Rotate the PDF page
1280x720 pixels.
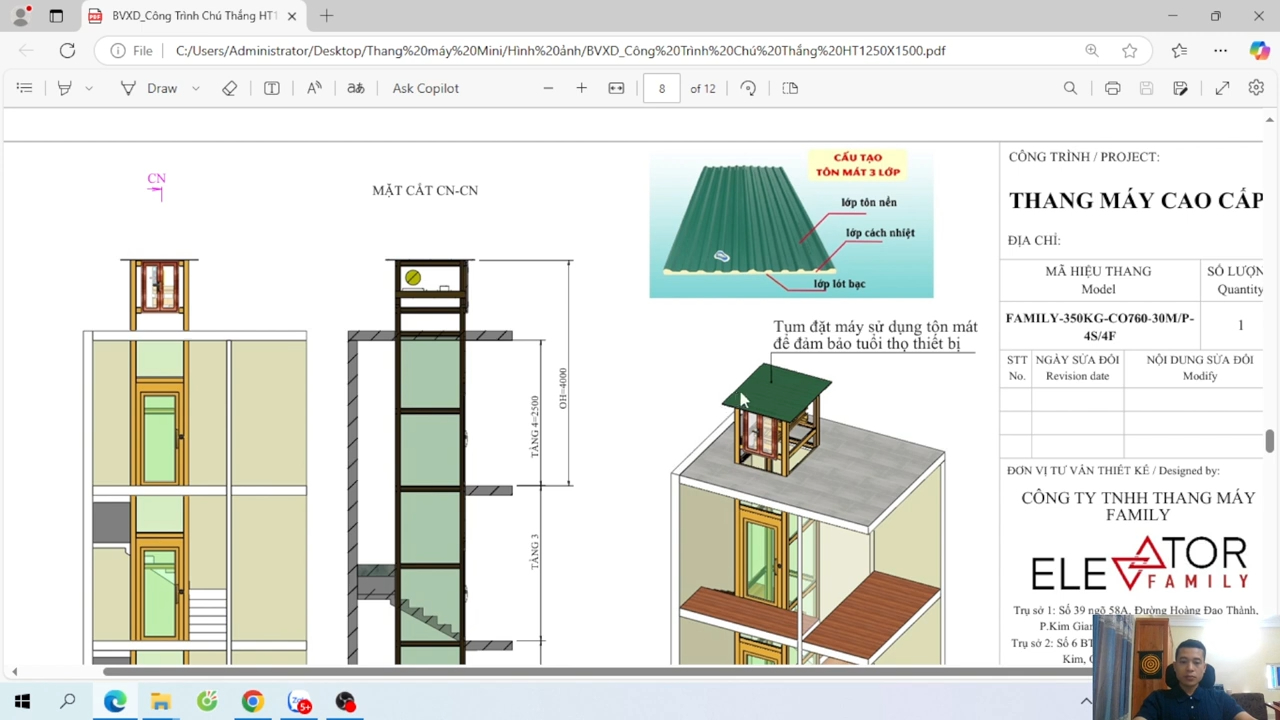coord(748,88)
